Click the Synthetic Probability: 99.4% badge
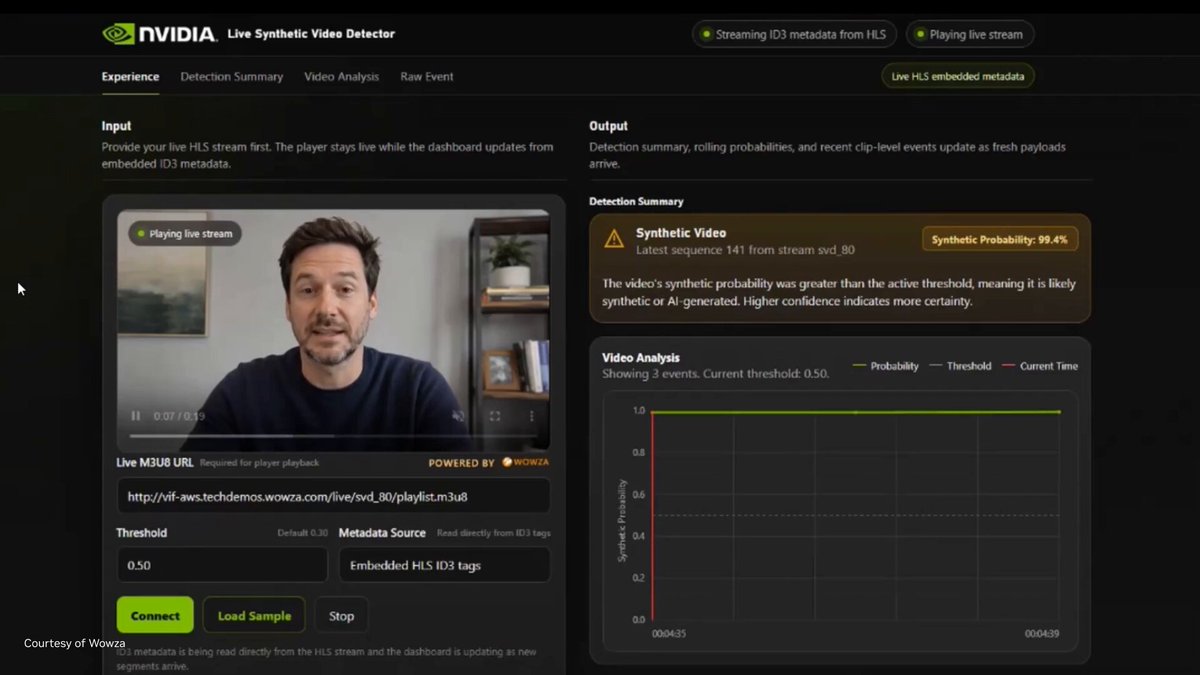 click(1000, 240)
